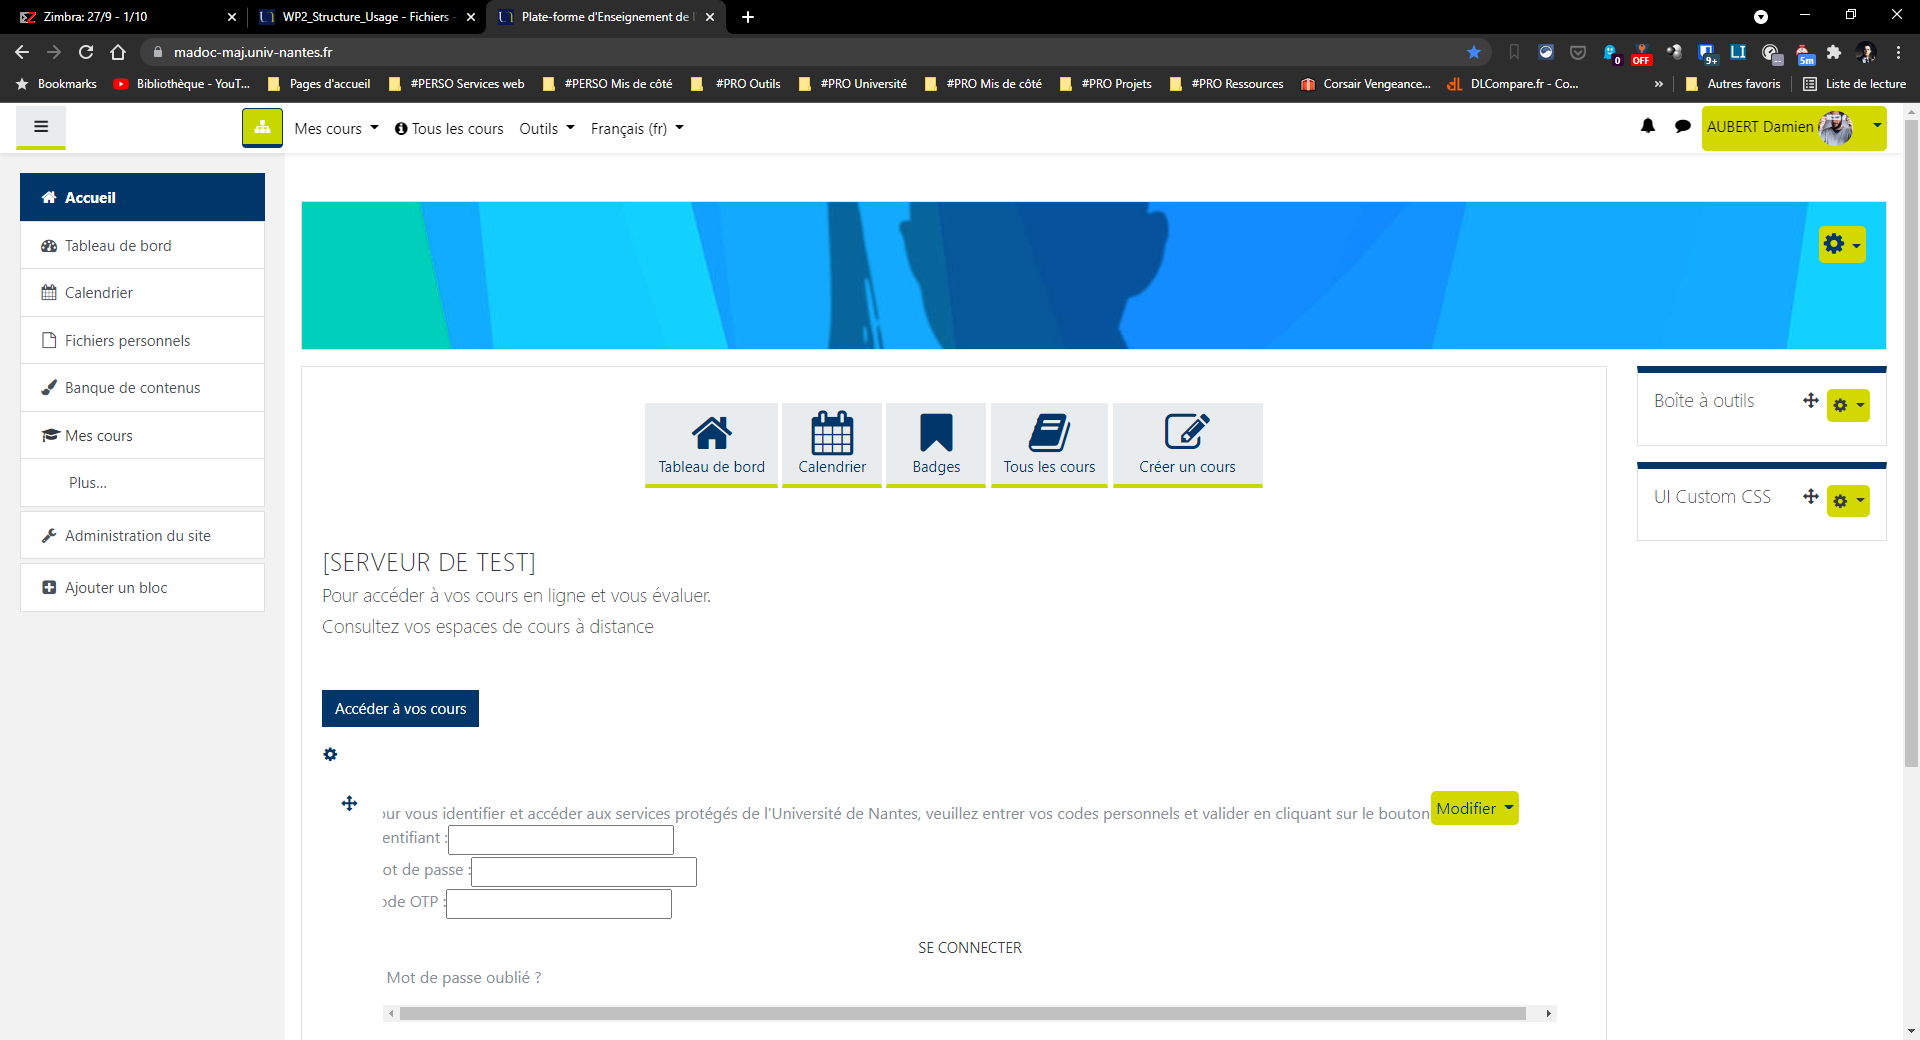Click the Tous les cours book tile

click(x=1049, y=445)
